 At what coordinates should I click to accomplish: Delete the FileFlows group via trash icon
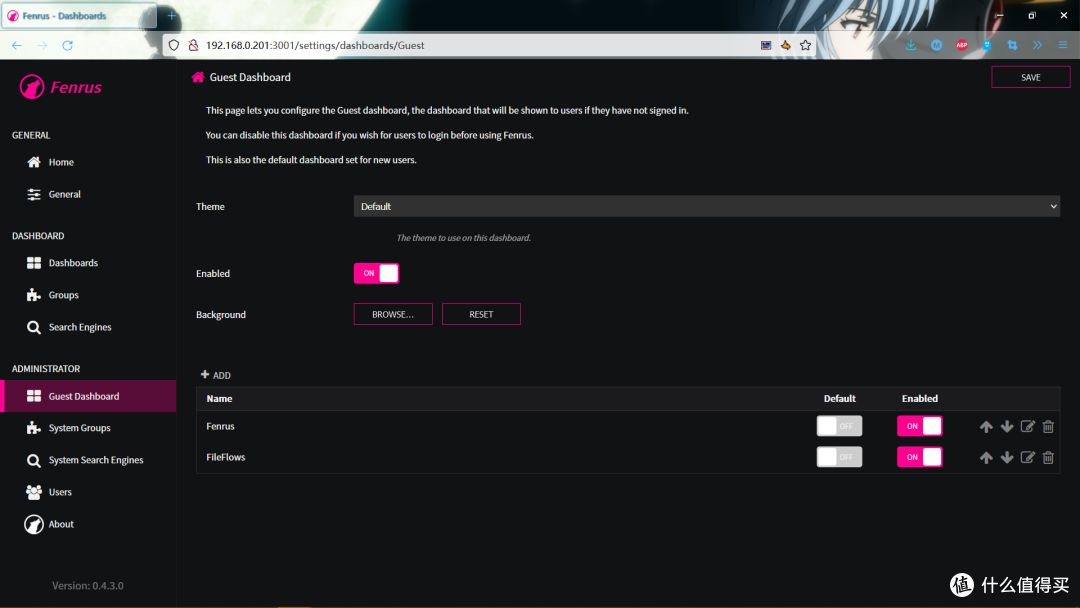pos(1048,458)
